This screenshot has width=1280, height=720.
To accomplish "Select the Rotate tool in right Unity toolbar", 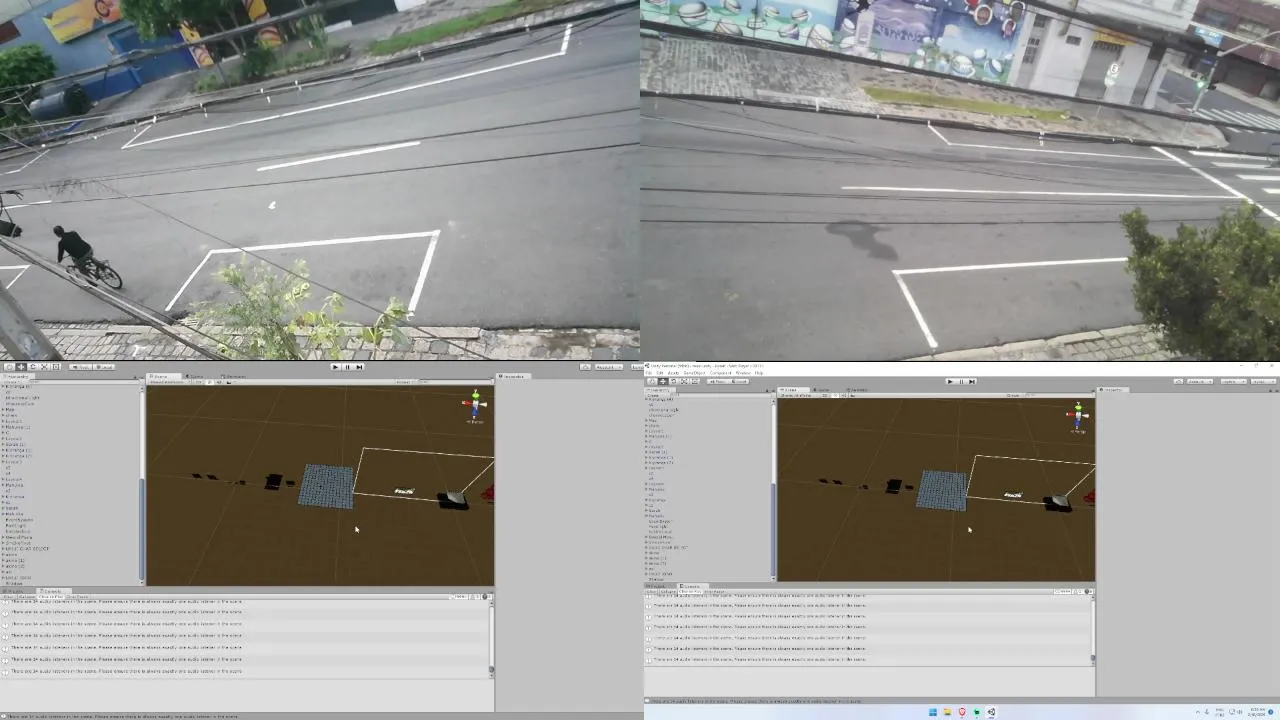I will point(673,381).
